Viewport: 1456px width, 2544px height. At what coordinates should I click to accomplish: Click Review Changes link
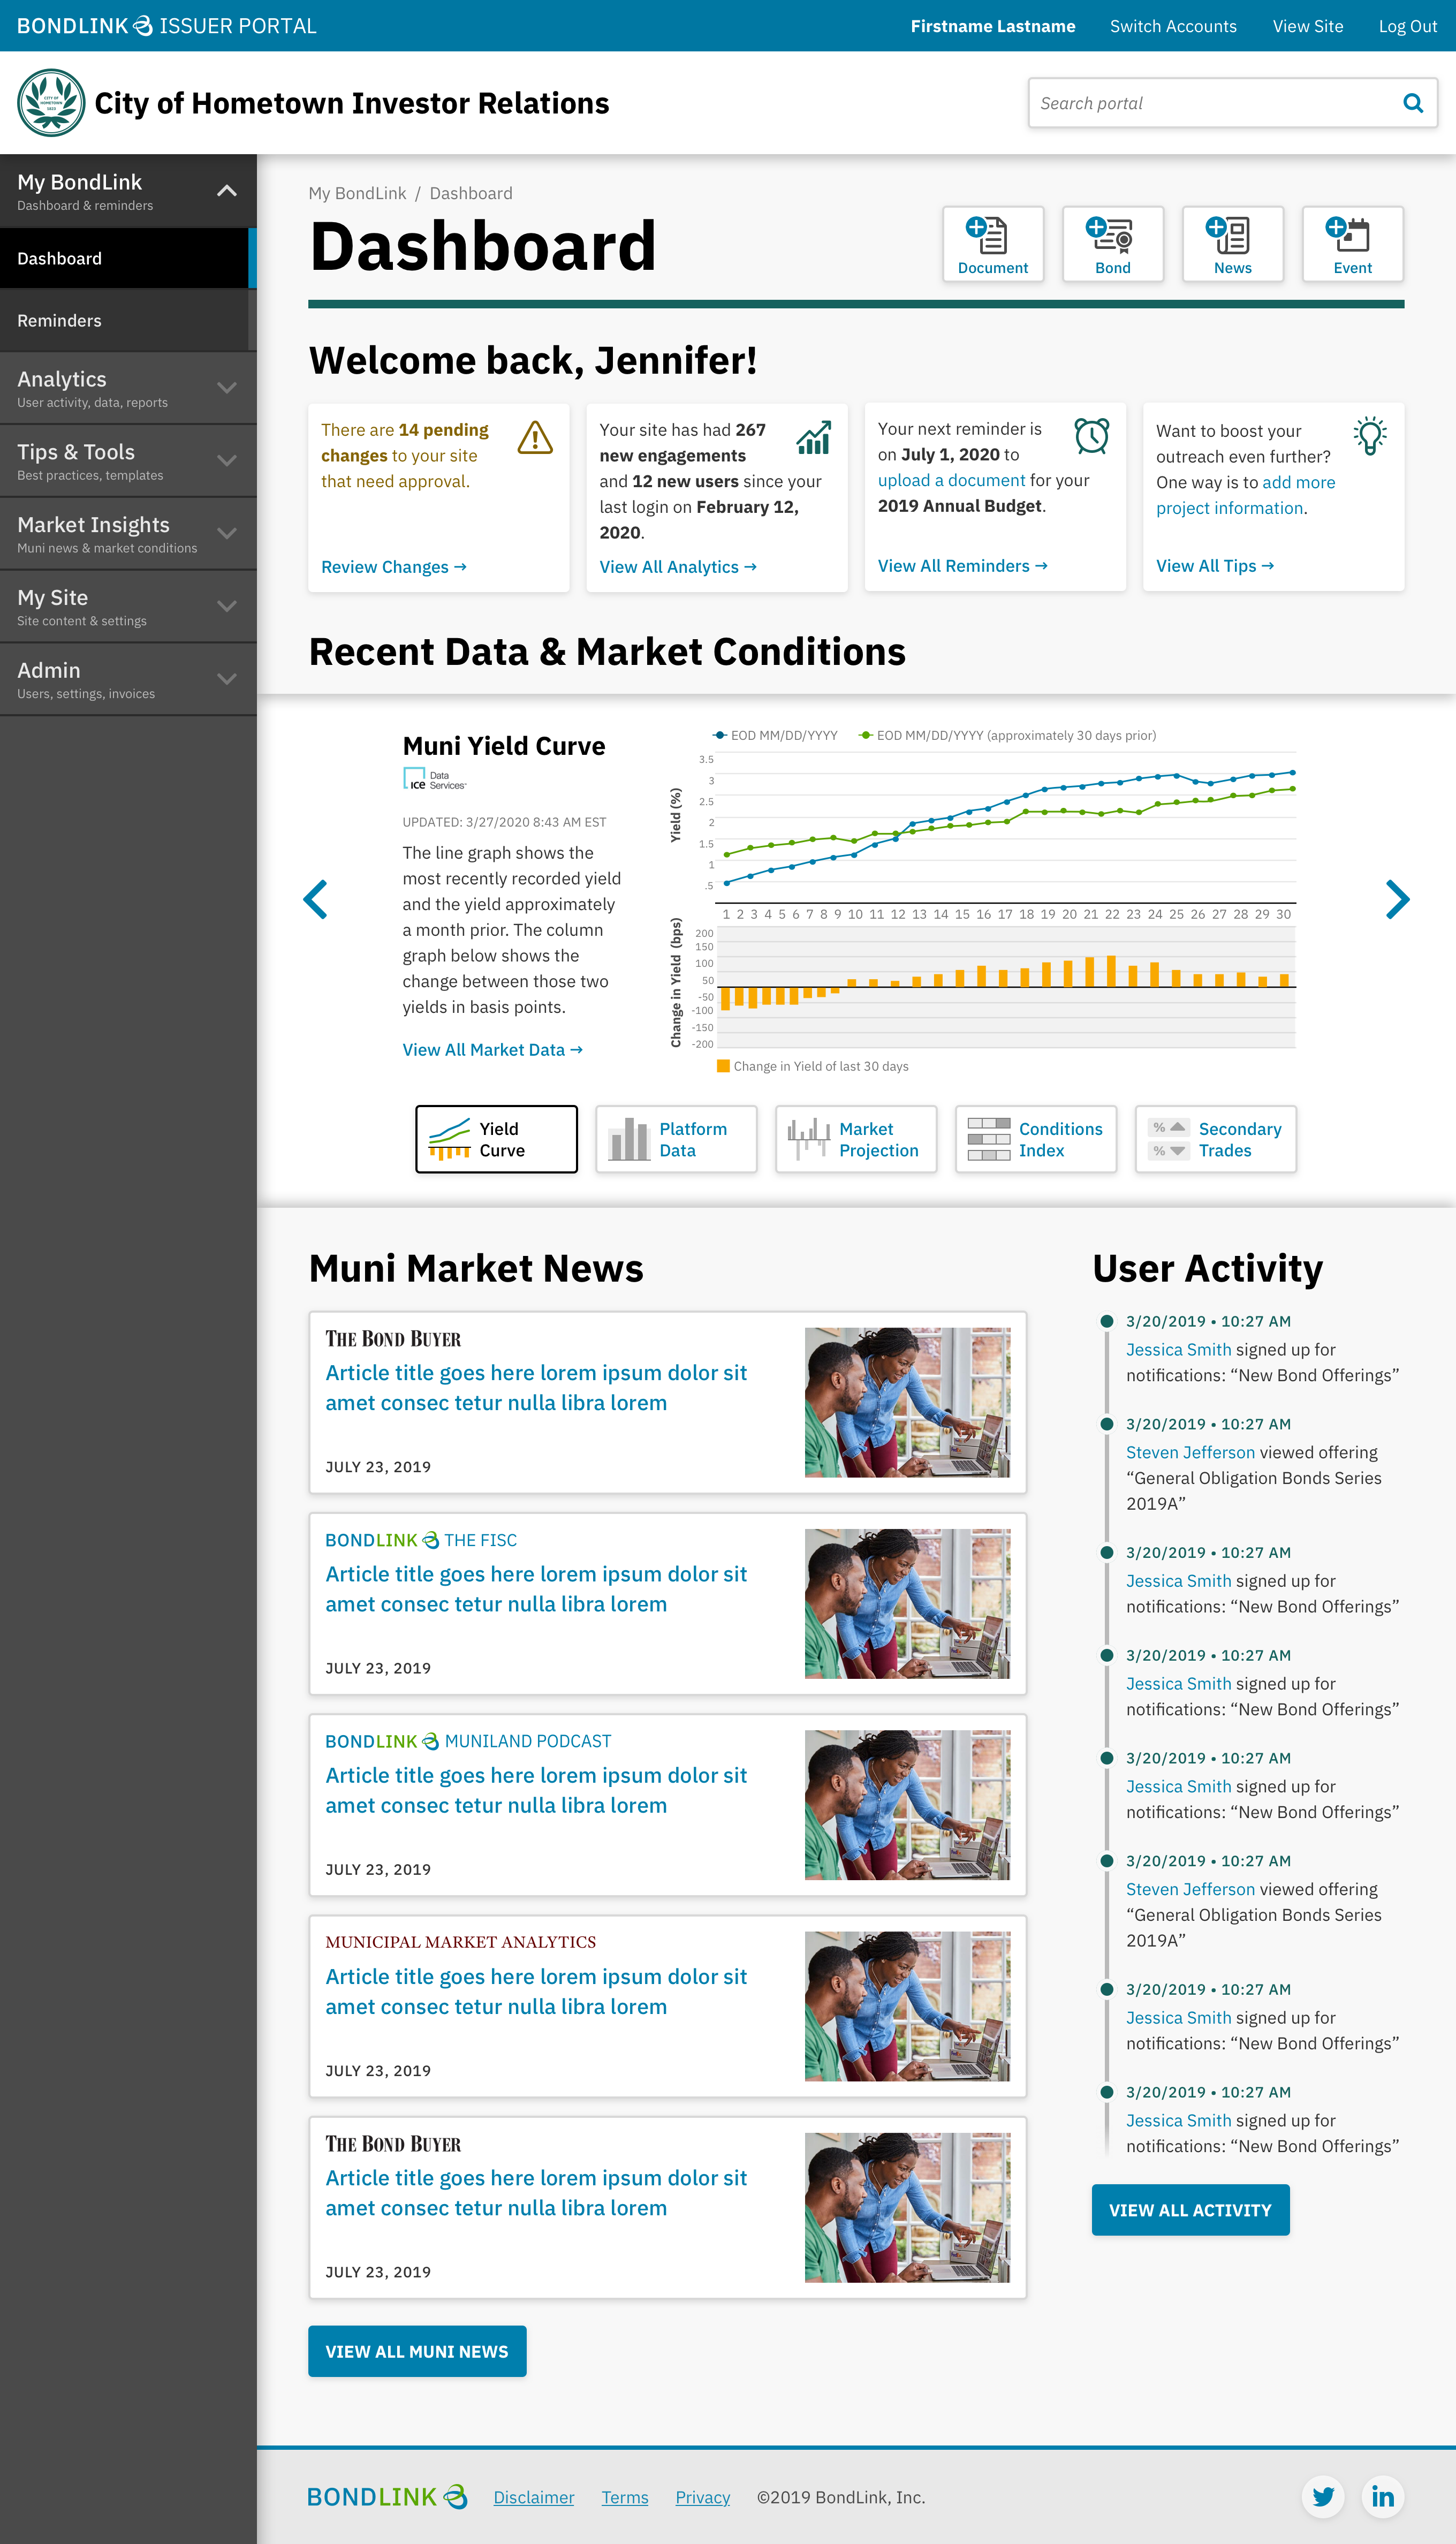tap(393, 567)
